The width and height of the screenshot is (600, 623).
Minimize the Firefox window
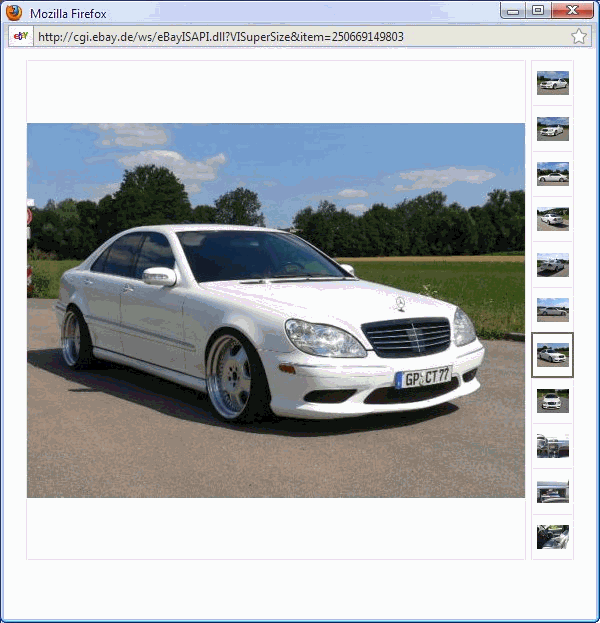(x=513, y=10)
